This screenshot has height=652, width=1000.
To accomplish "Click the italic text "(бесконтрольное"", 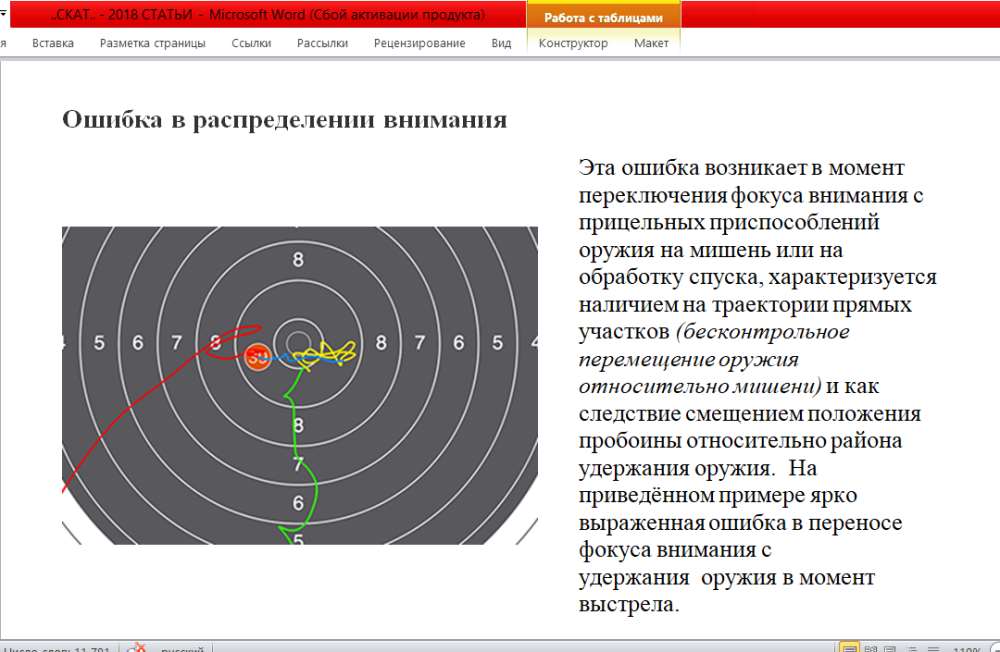I will point(762,332).
